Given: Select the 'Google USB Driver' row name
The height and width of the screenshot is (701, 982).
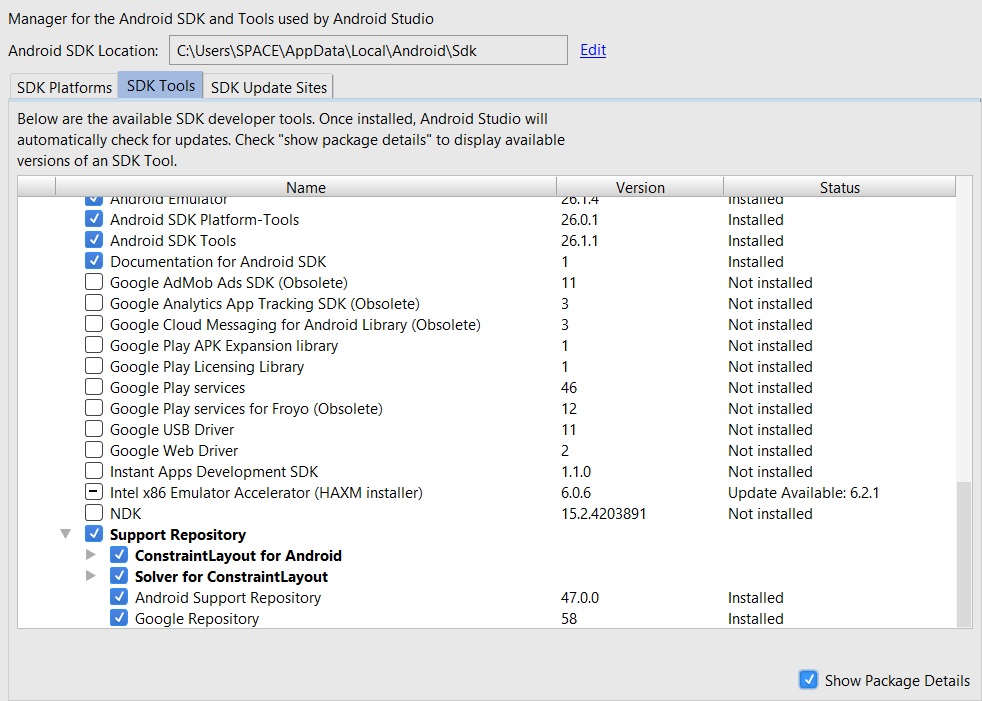Looking at the screenshot, I should tap(172, 430).
